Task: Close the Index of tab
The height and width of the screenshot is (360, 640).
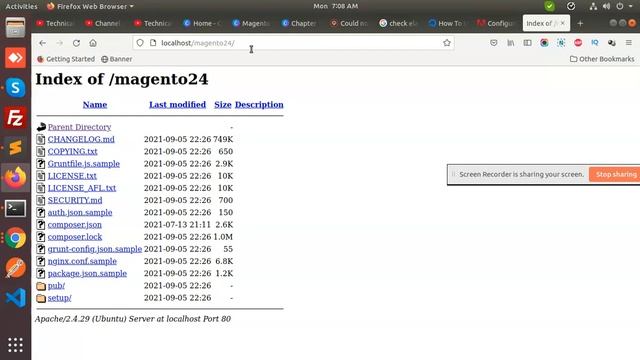Action: [x=563, y=23]
